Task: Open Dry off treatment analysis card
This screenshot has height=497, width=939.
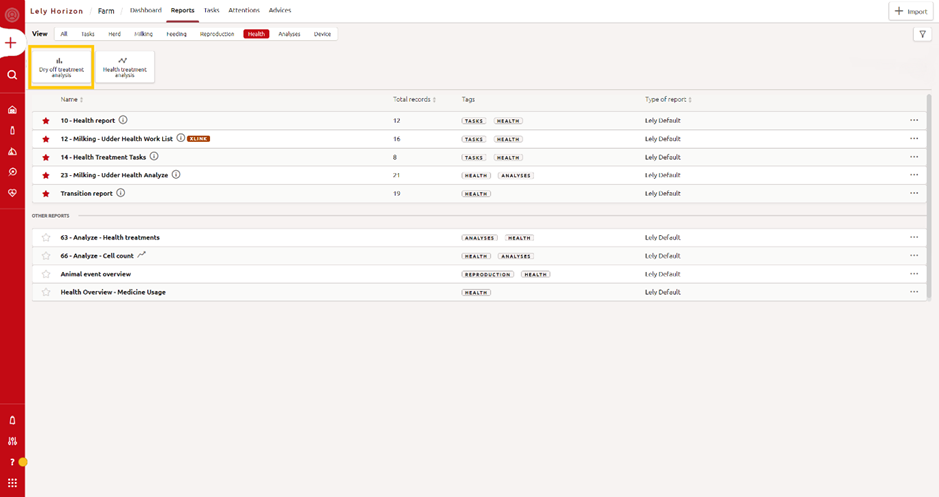Action: pos(62,67)
